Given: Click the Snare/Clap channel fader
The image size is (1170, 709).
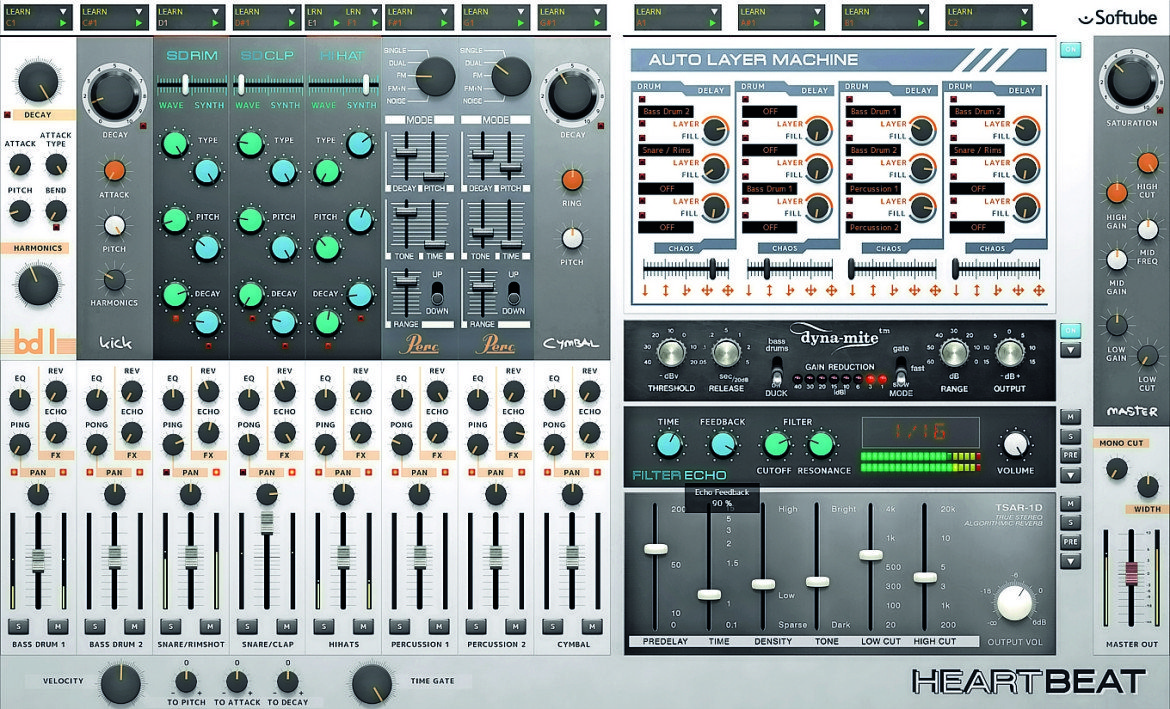Looking at the screenshot, I should click(x=266, y=522).
